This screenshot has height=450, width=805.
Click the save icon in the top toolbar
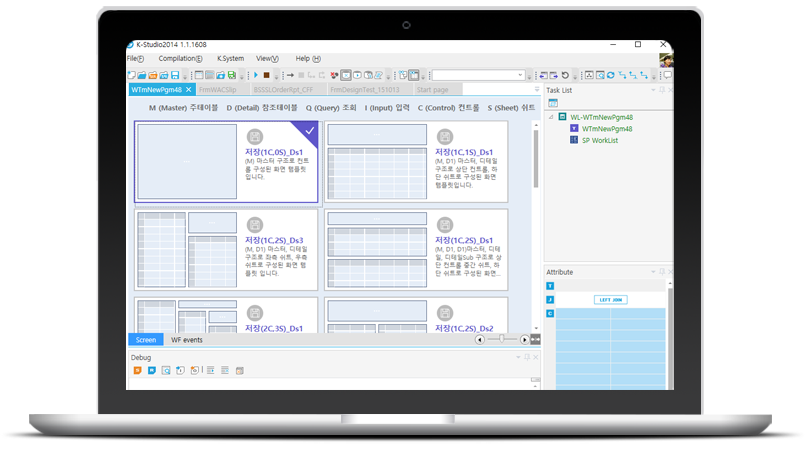[x=175, y=75]
